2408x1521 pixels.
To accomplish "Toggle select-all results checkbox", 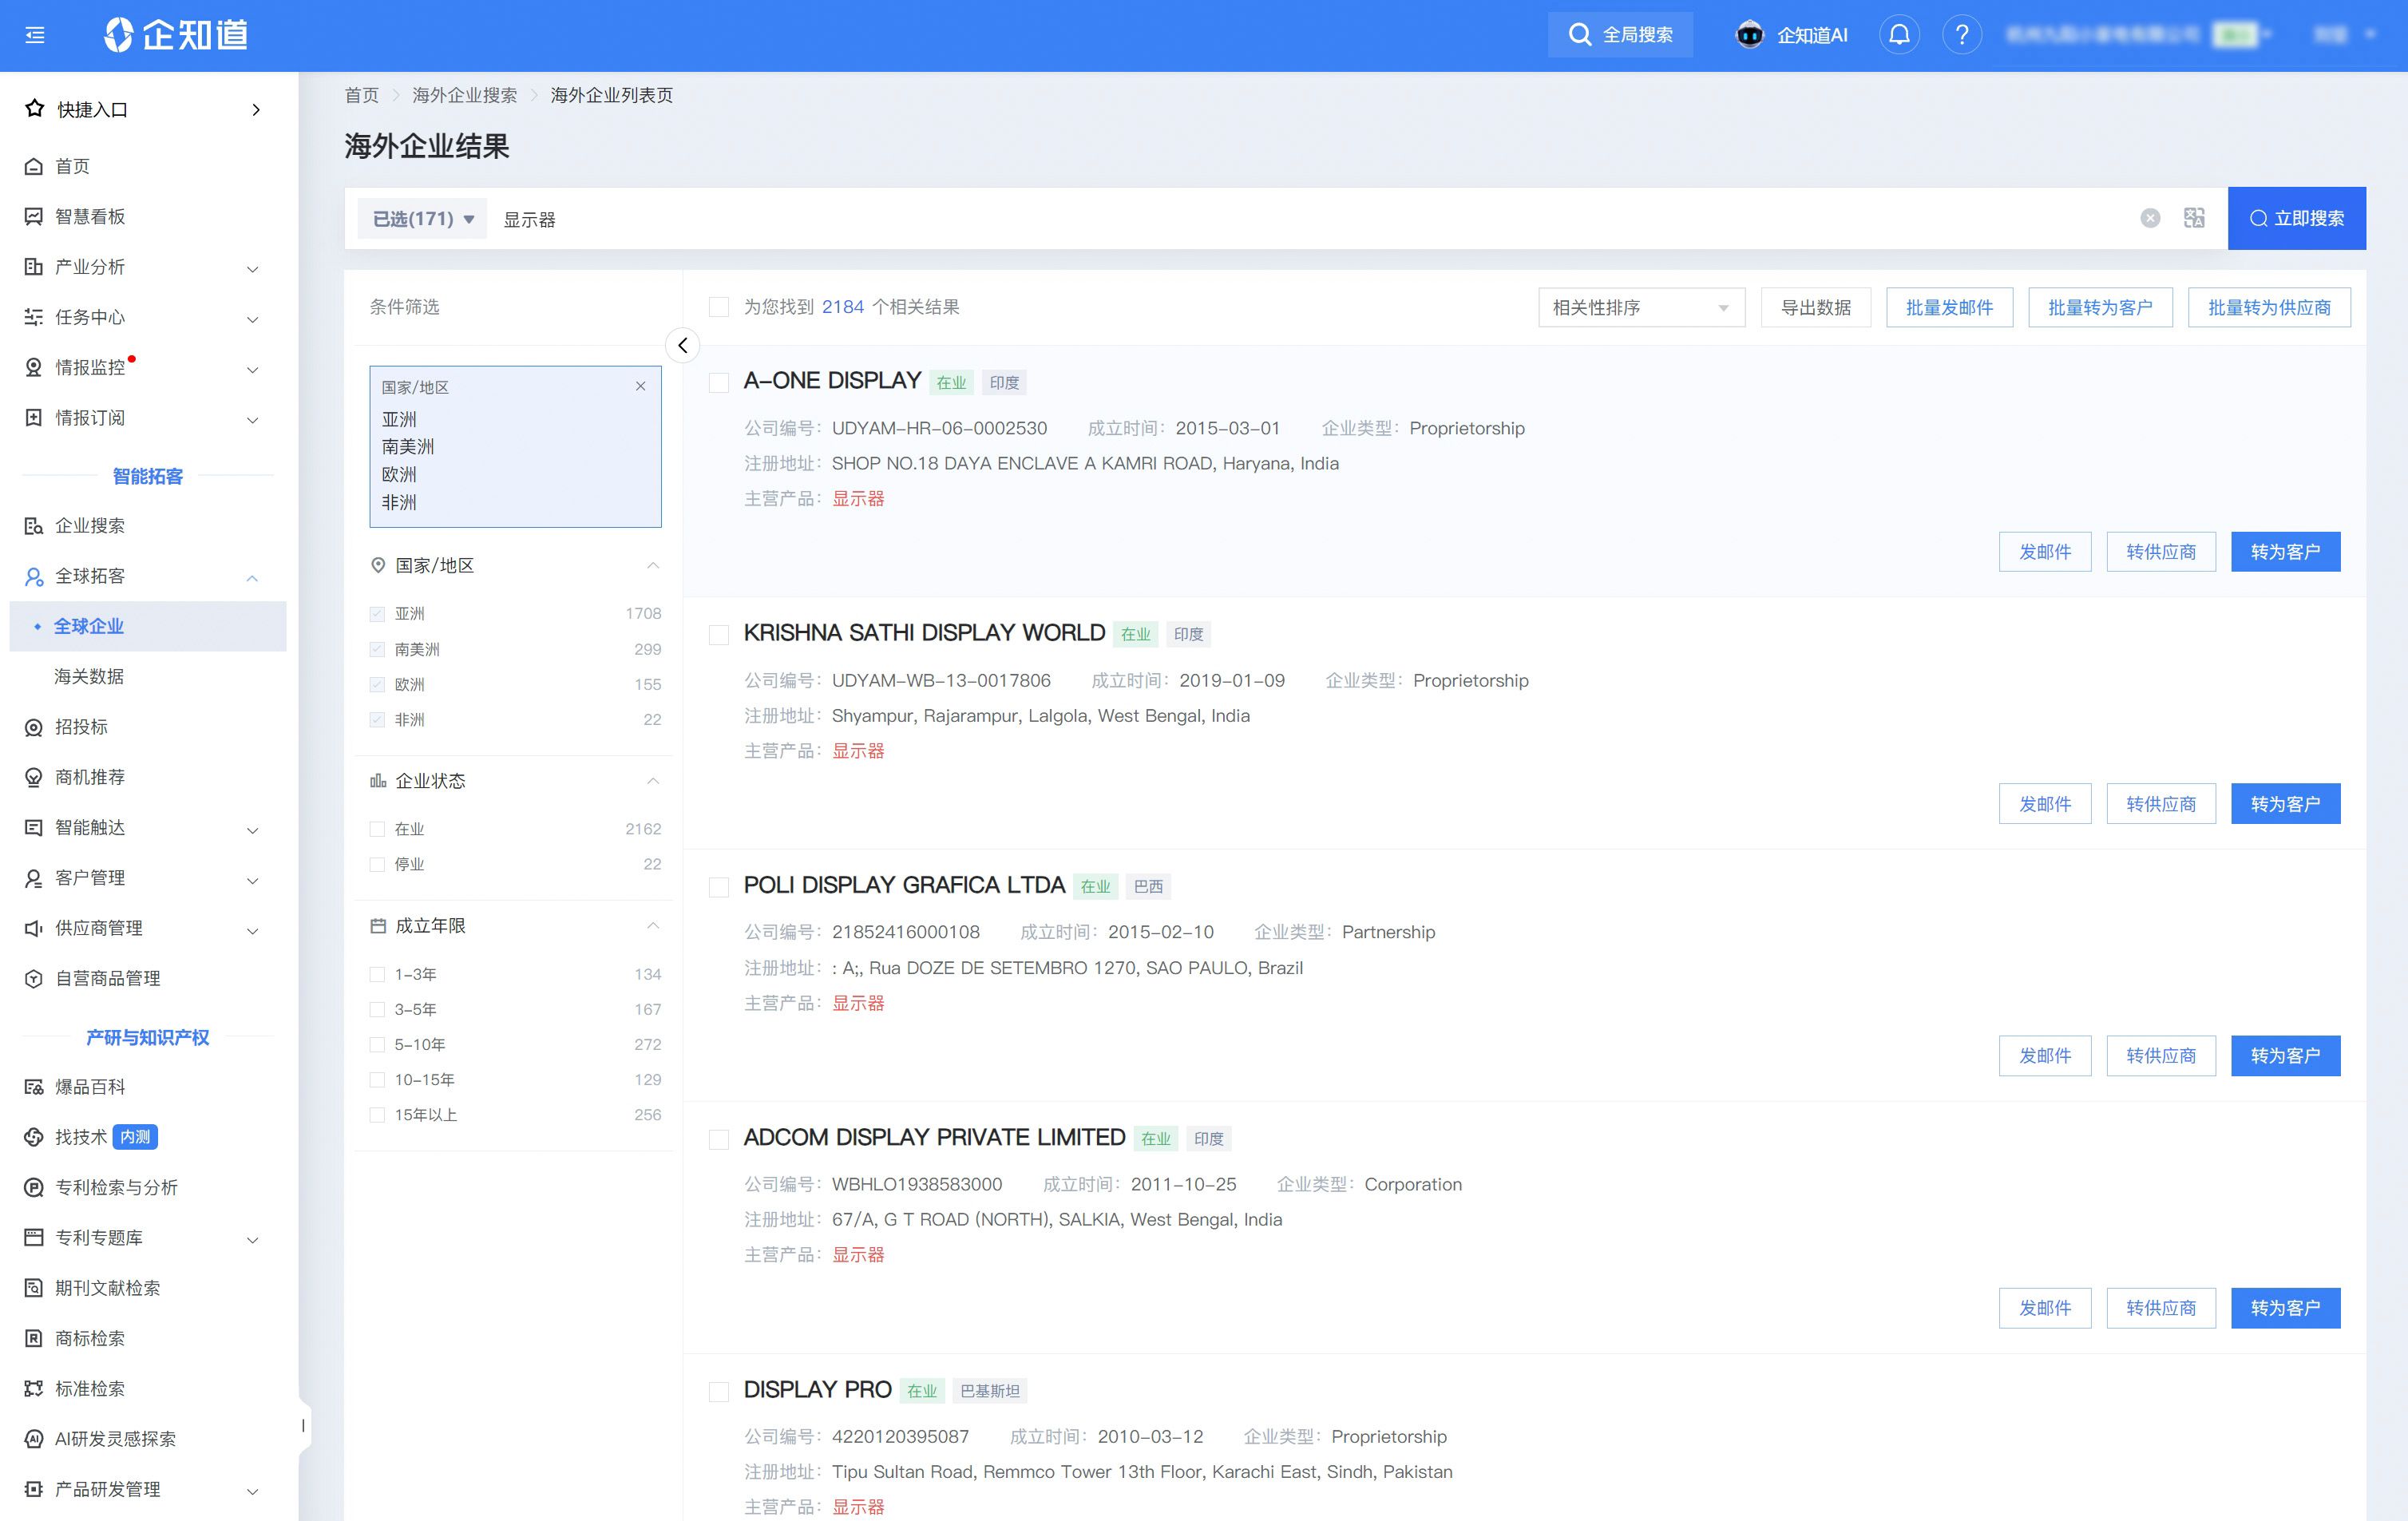I will pos(719,307).
